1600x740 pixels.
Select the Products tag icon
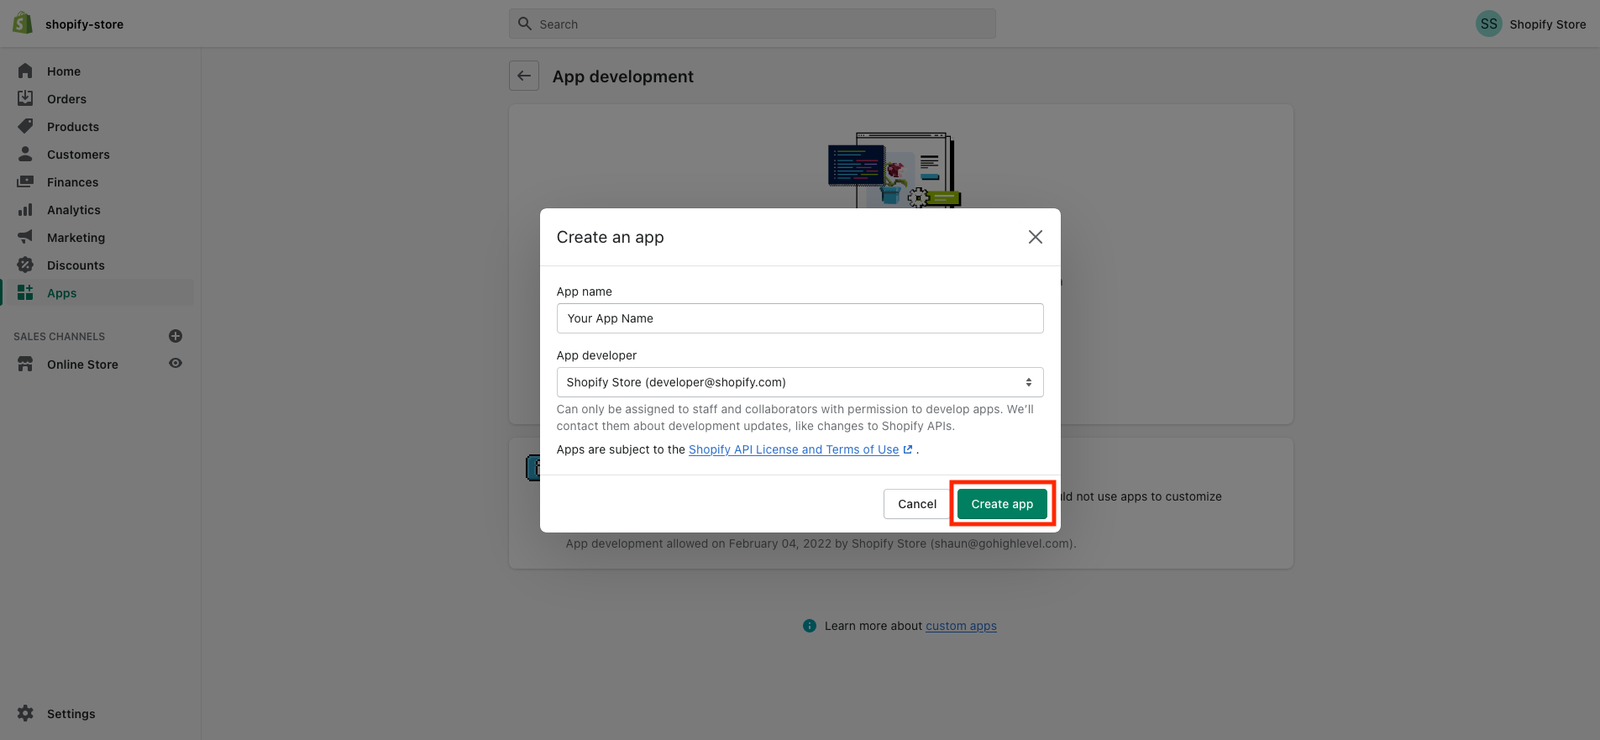pyautogui.click(x=25, y=126)
